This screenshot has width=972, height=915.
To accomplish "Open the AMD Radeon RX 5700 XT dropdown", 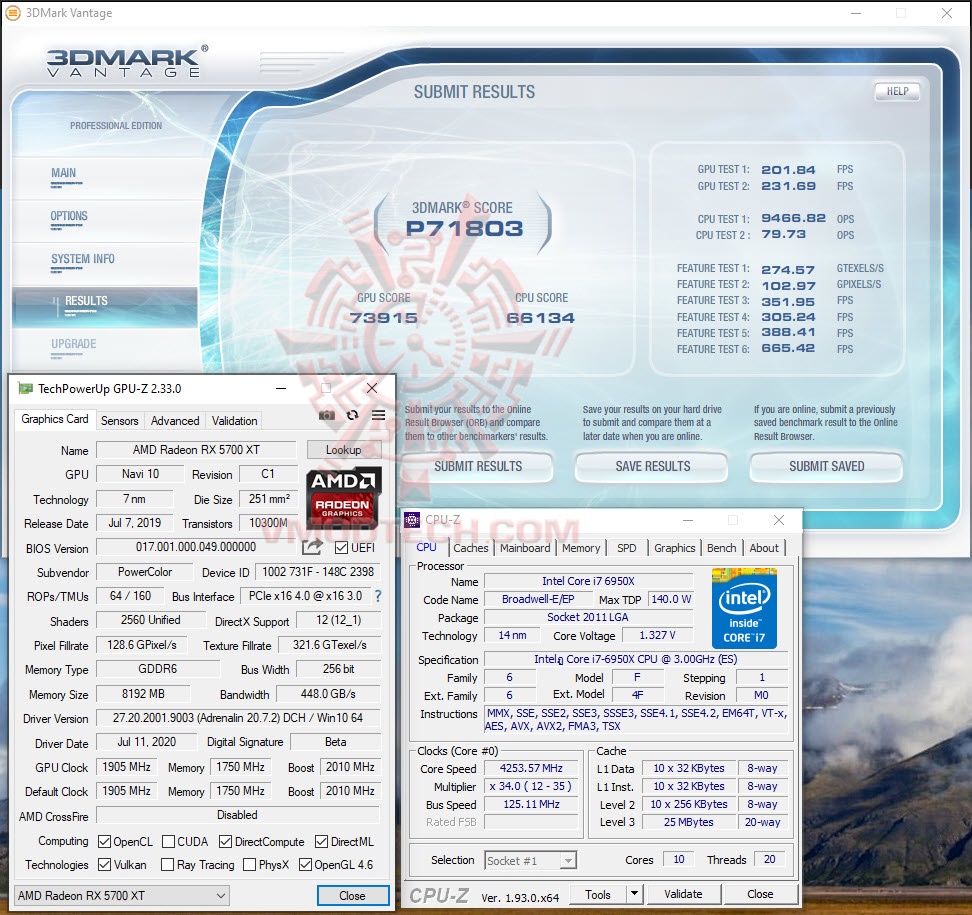I will [122, 896].
